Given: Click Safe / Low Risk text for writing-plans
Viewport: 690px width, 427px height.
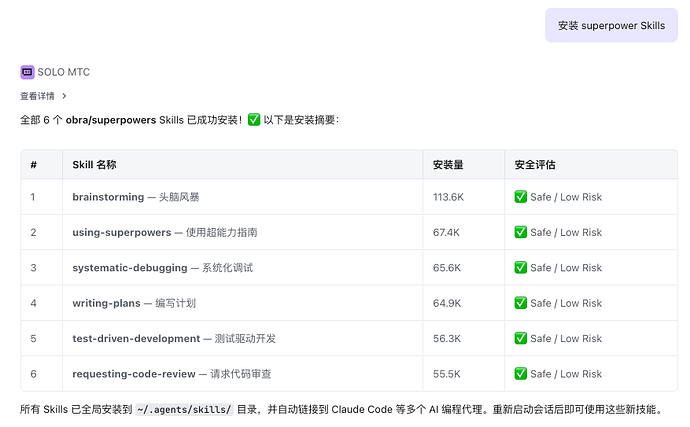Looking at the screenshot, I should pyautogui.click(x=566, y=303).
